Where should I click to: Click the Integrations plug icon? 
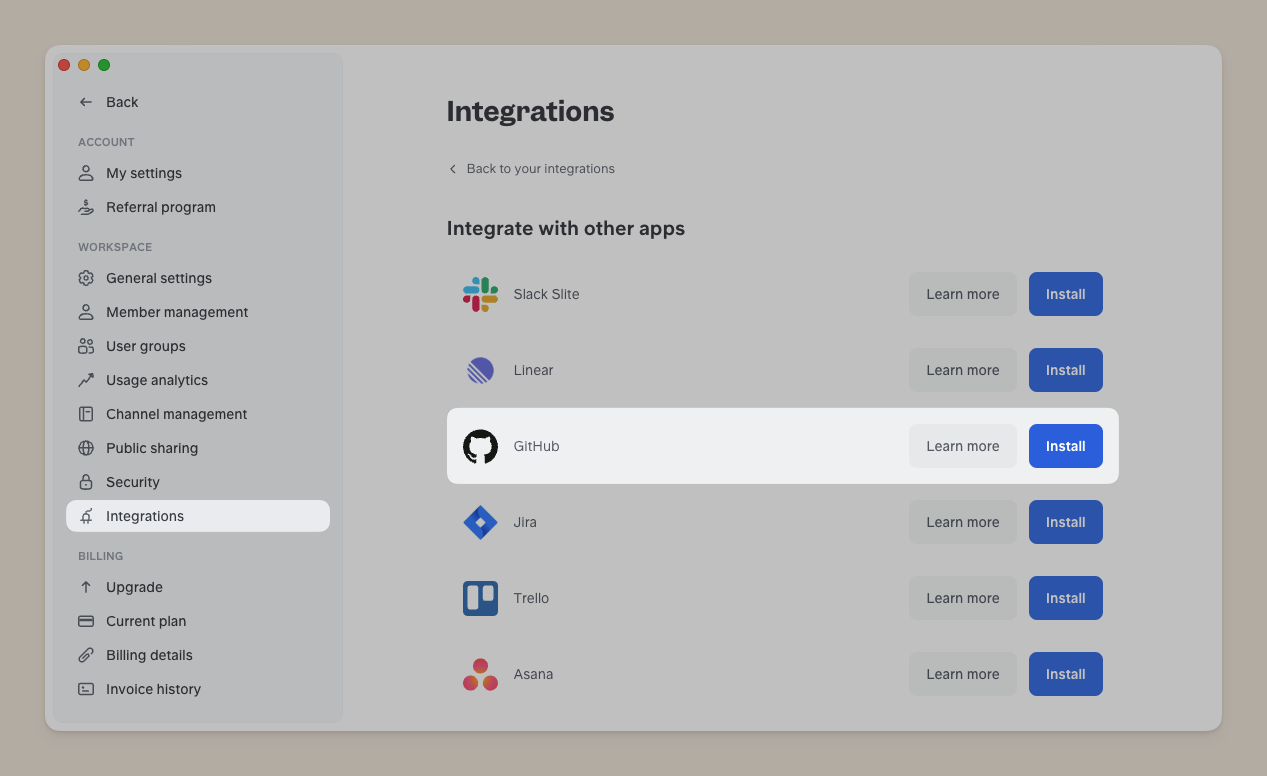click(x=86, y=516)
